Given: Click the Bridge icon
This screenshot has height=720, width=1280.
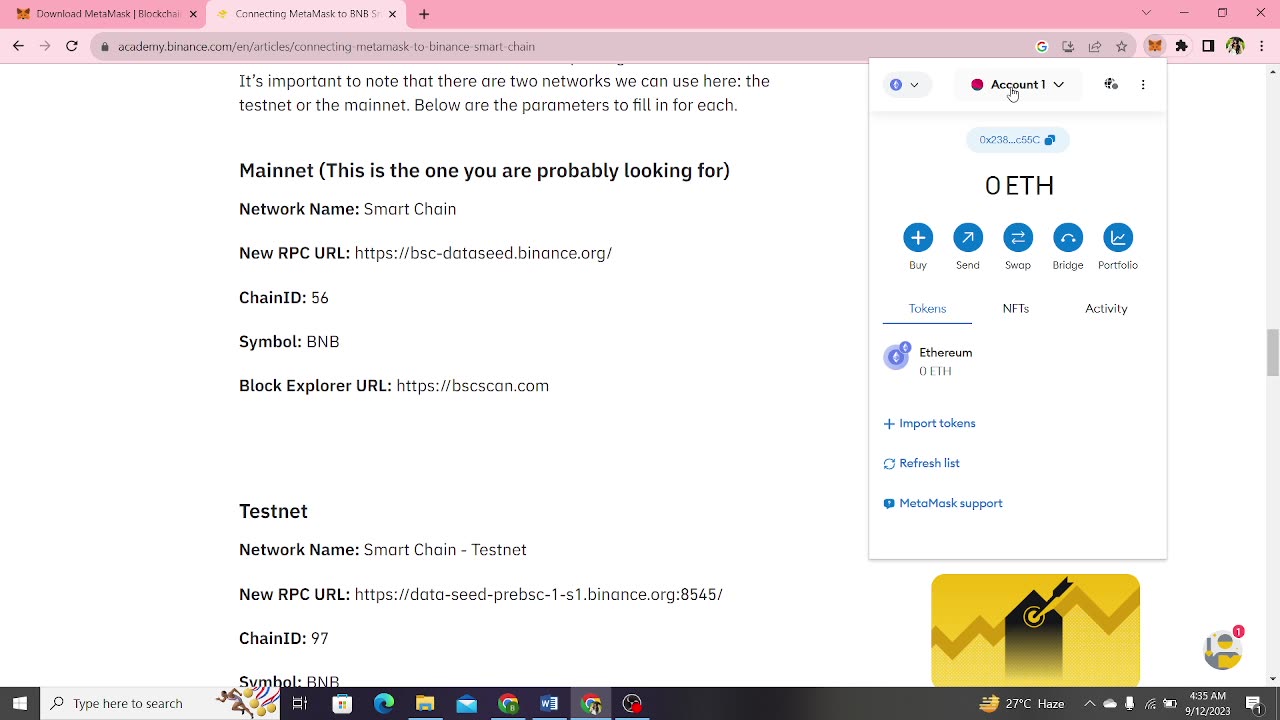Looking at the screenshot, I should coord(1068,237).
